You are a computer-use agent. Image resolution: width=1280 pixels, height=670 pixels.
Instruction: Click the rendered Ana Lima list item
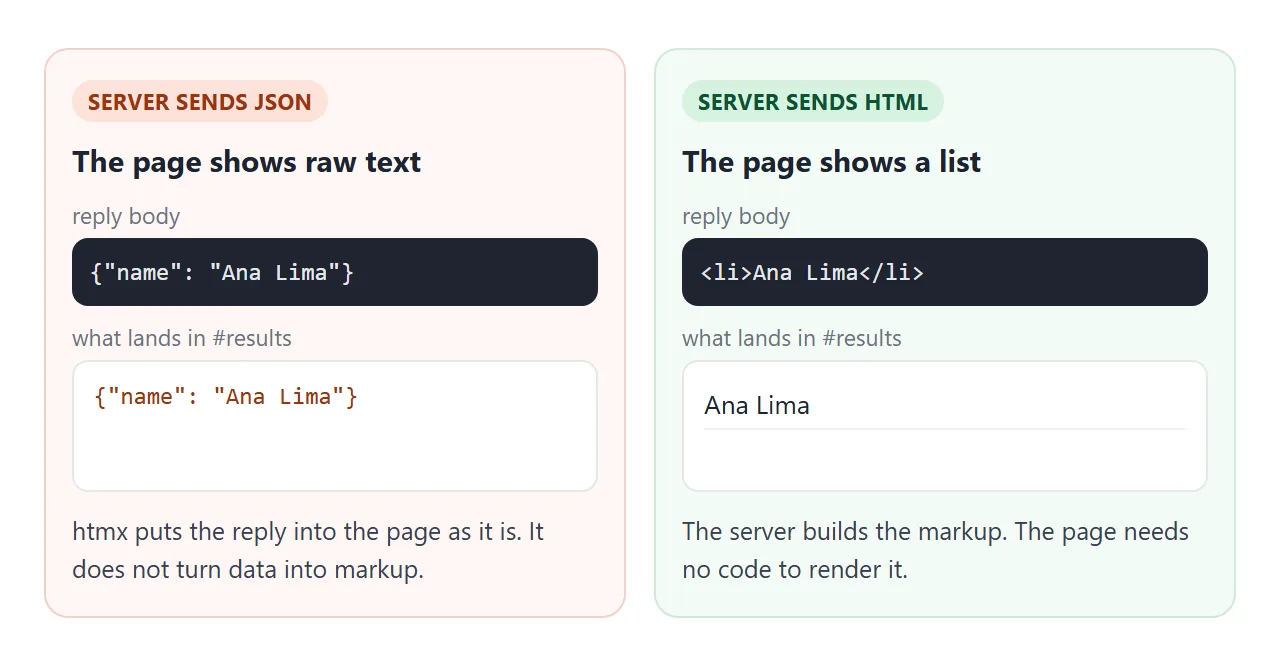pyautogui.click(x=945, y=405)
